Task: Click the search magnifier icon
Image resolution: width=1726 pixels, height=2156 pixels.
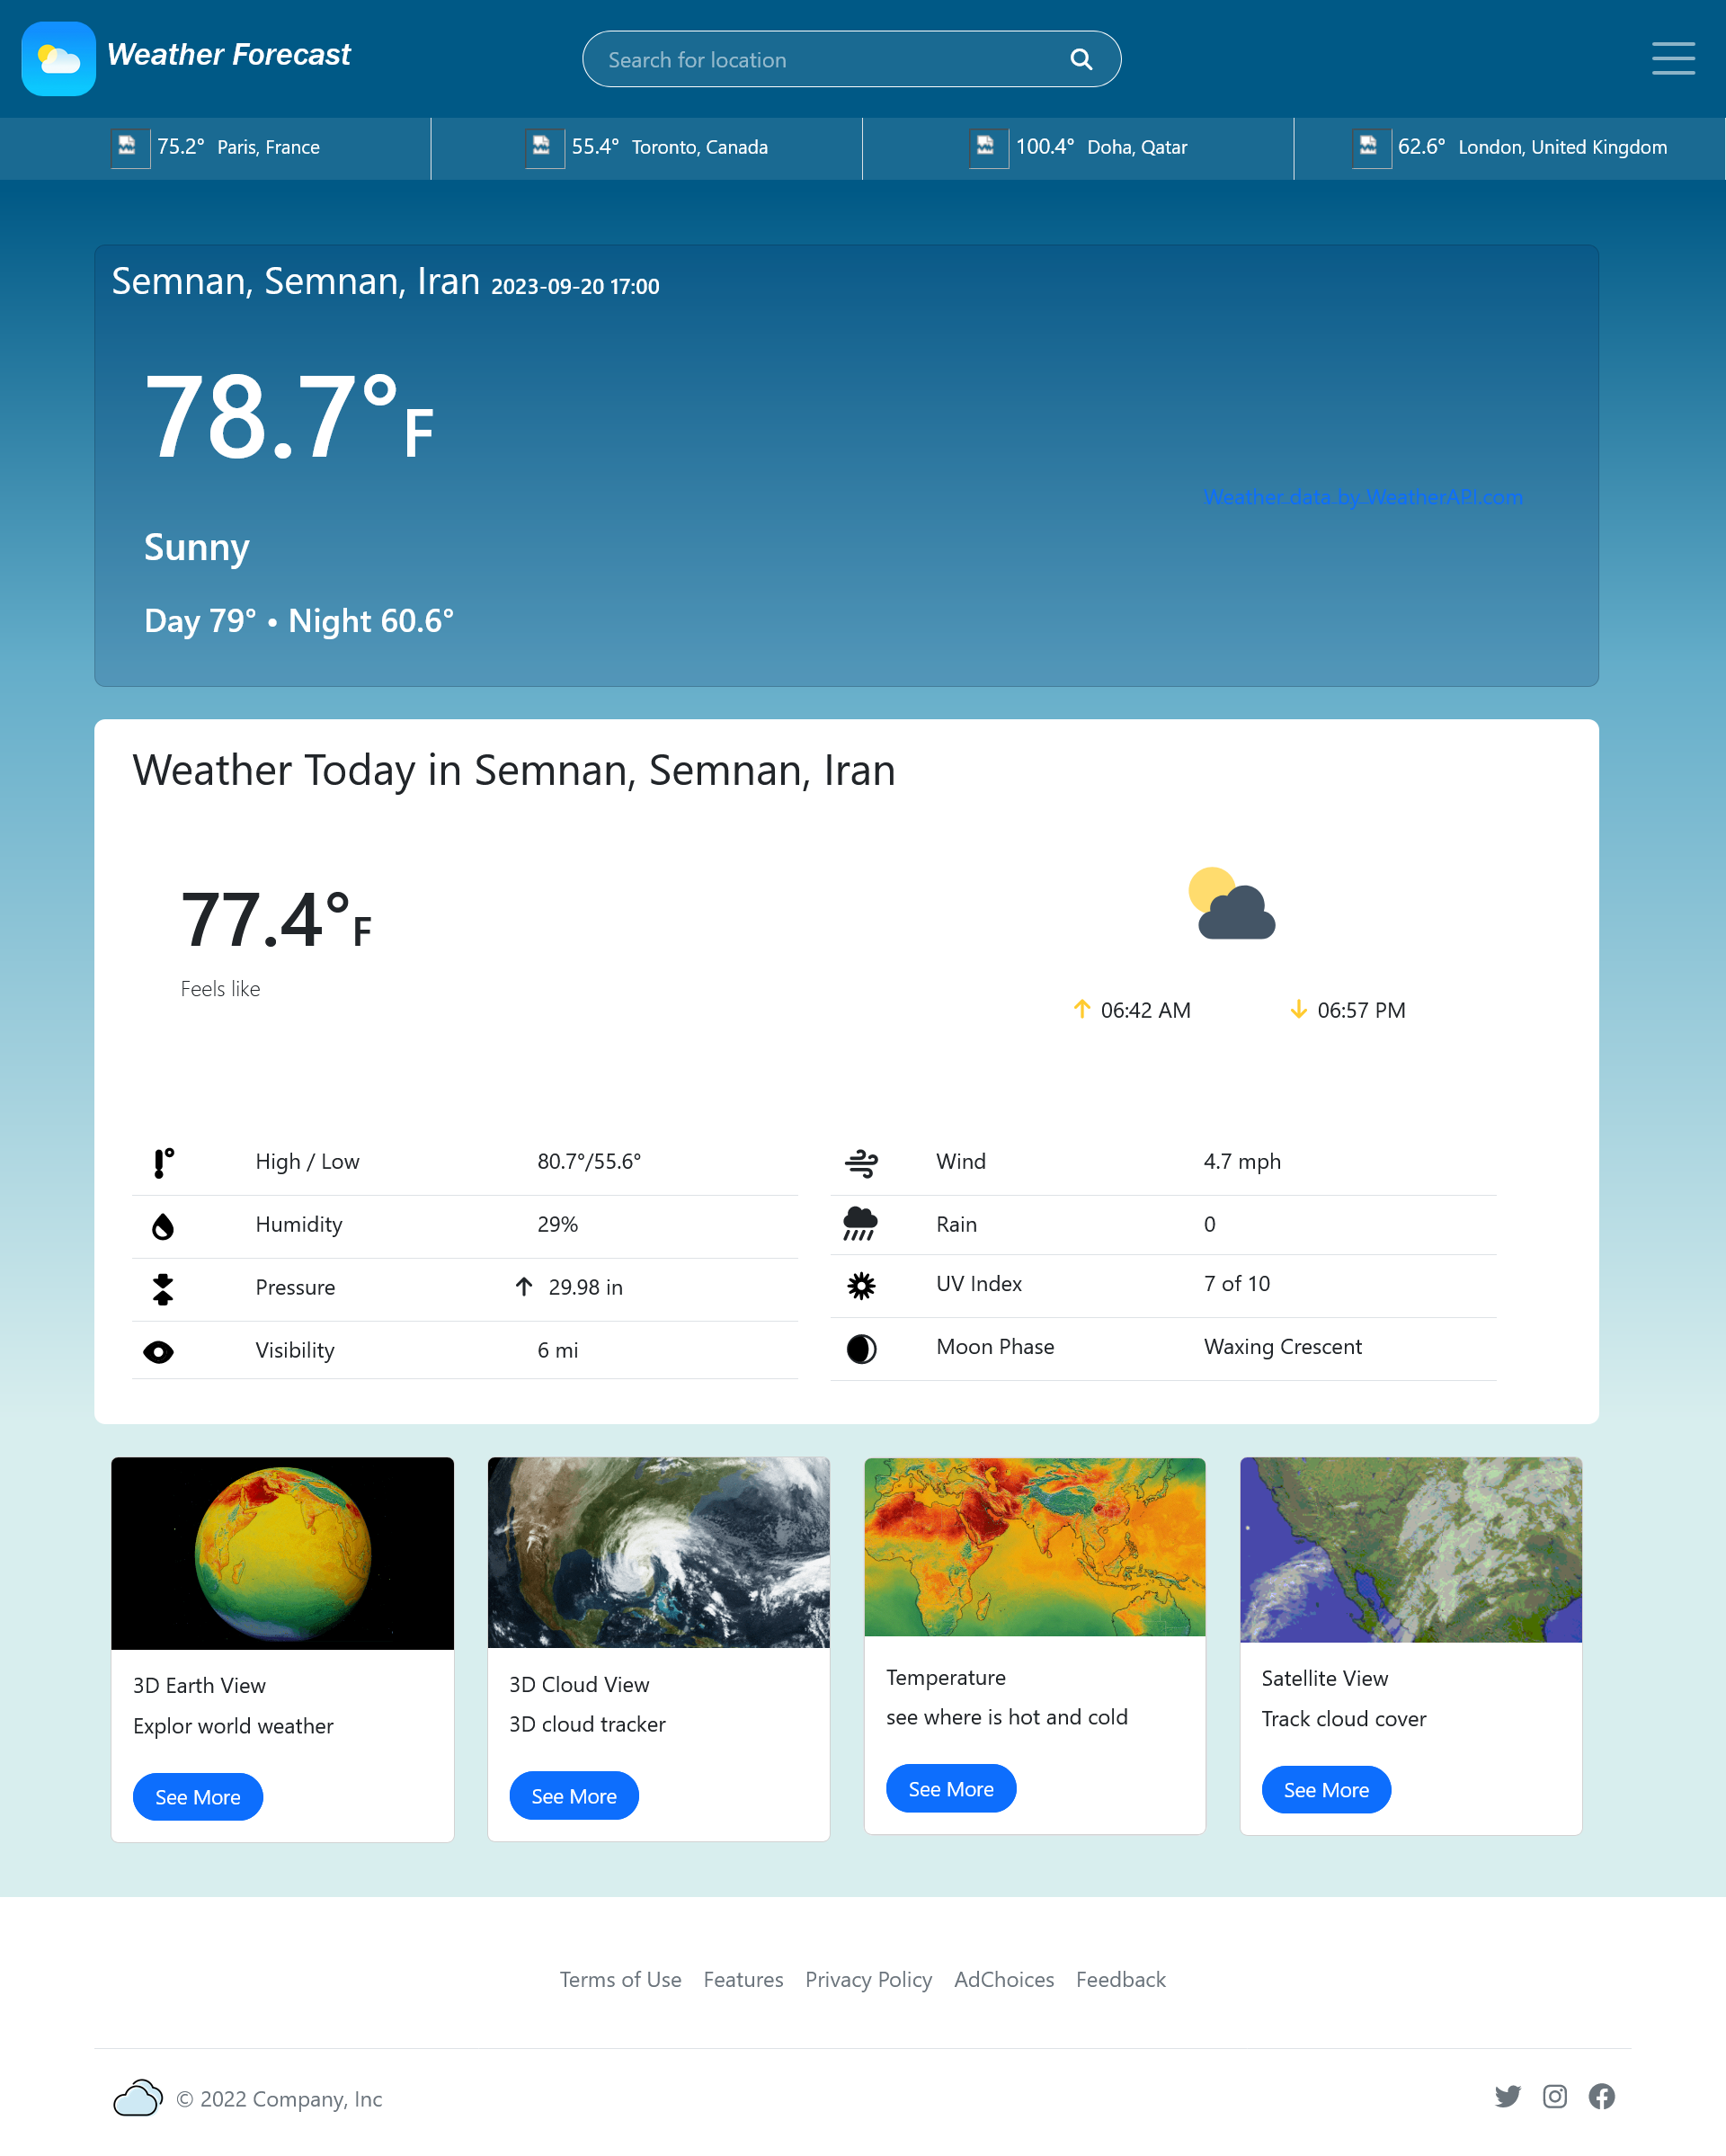Action: pos(1081,59)
